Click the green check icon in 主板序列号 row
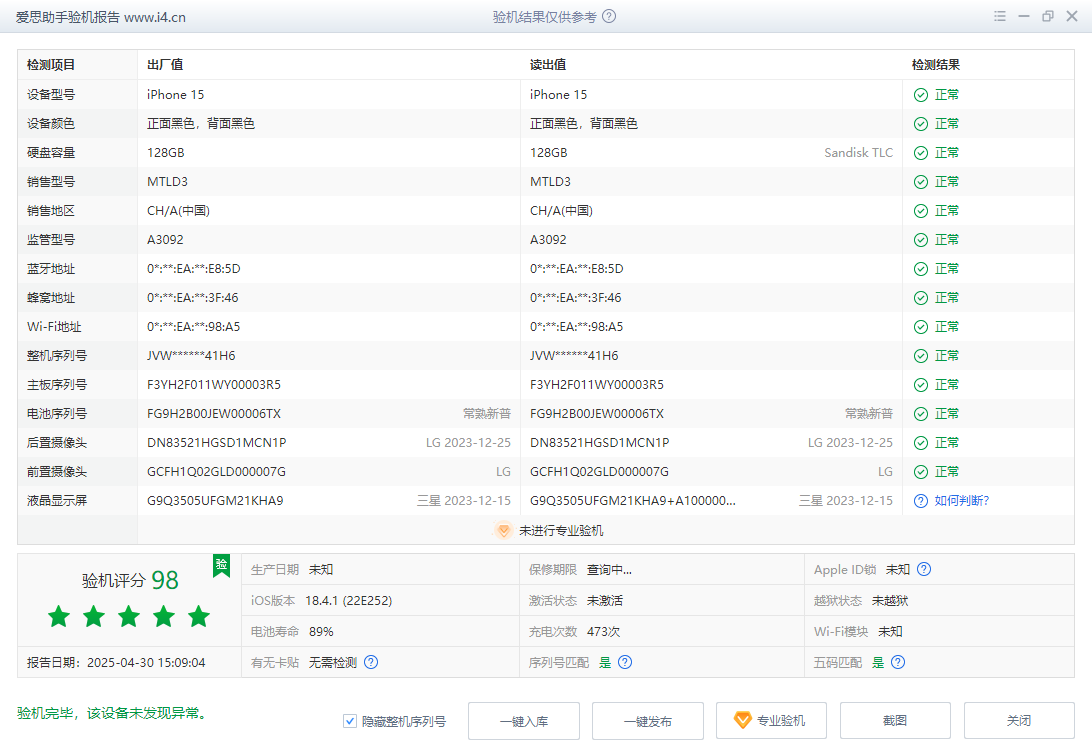This screenshot has height=756, width=1092. pos(921,385)
